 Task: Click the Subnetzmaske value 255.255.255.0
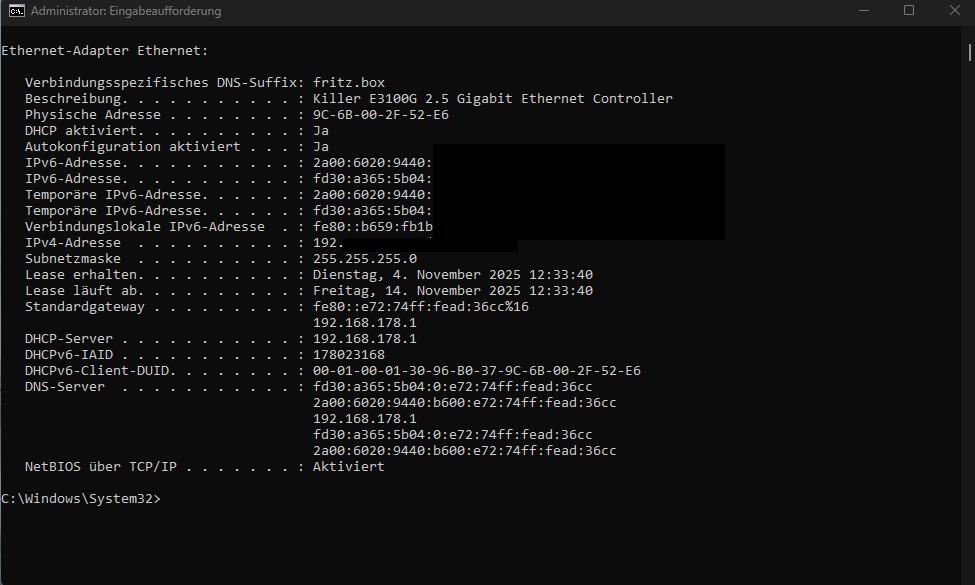point(364,259)
